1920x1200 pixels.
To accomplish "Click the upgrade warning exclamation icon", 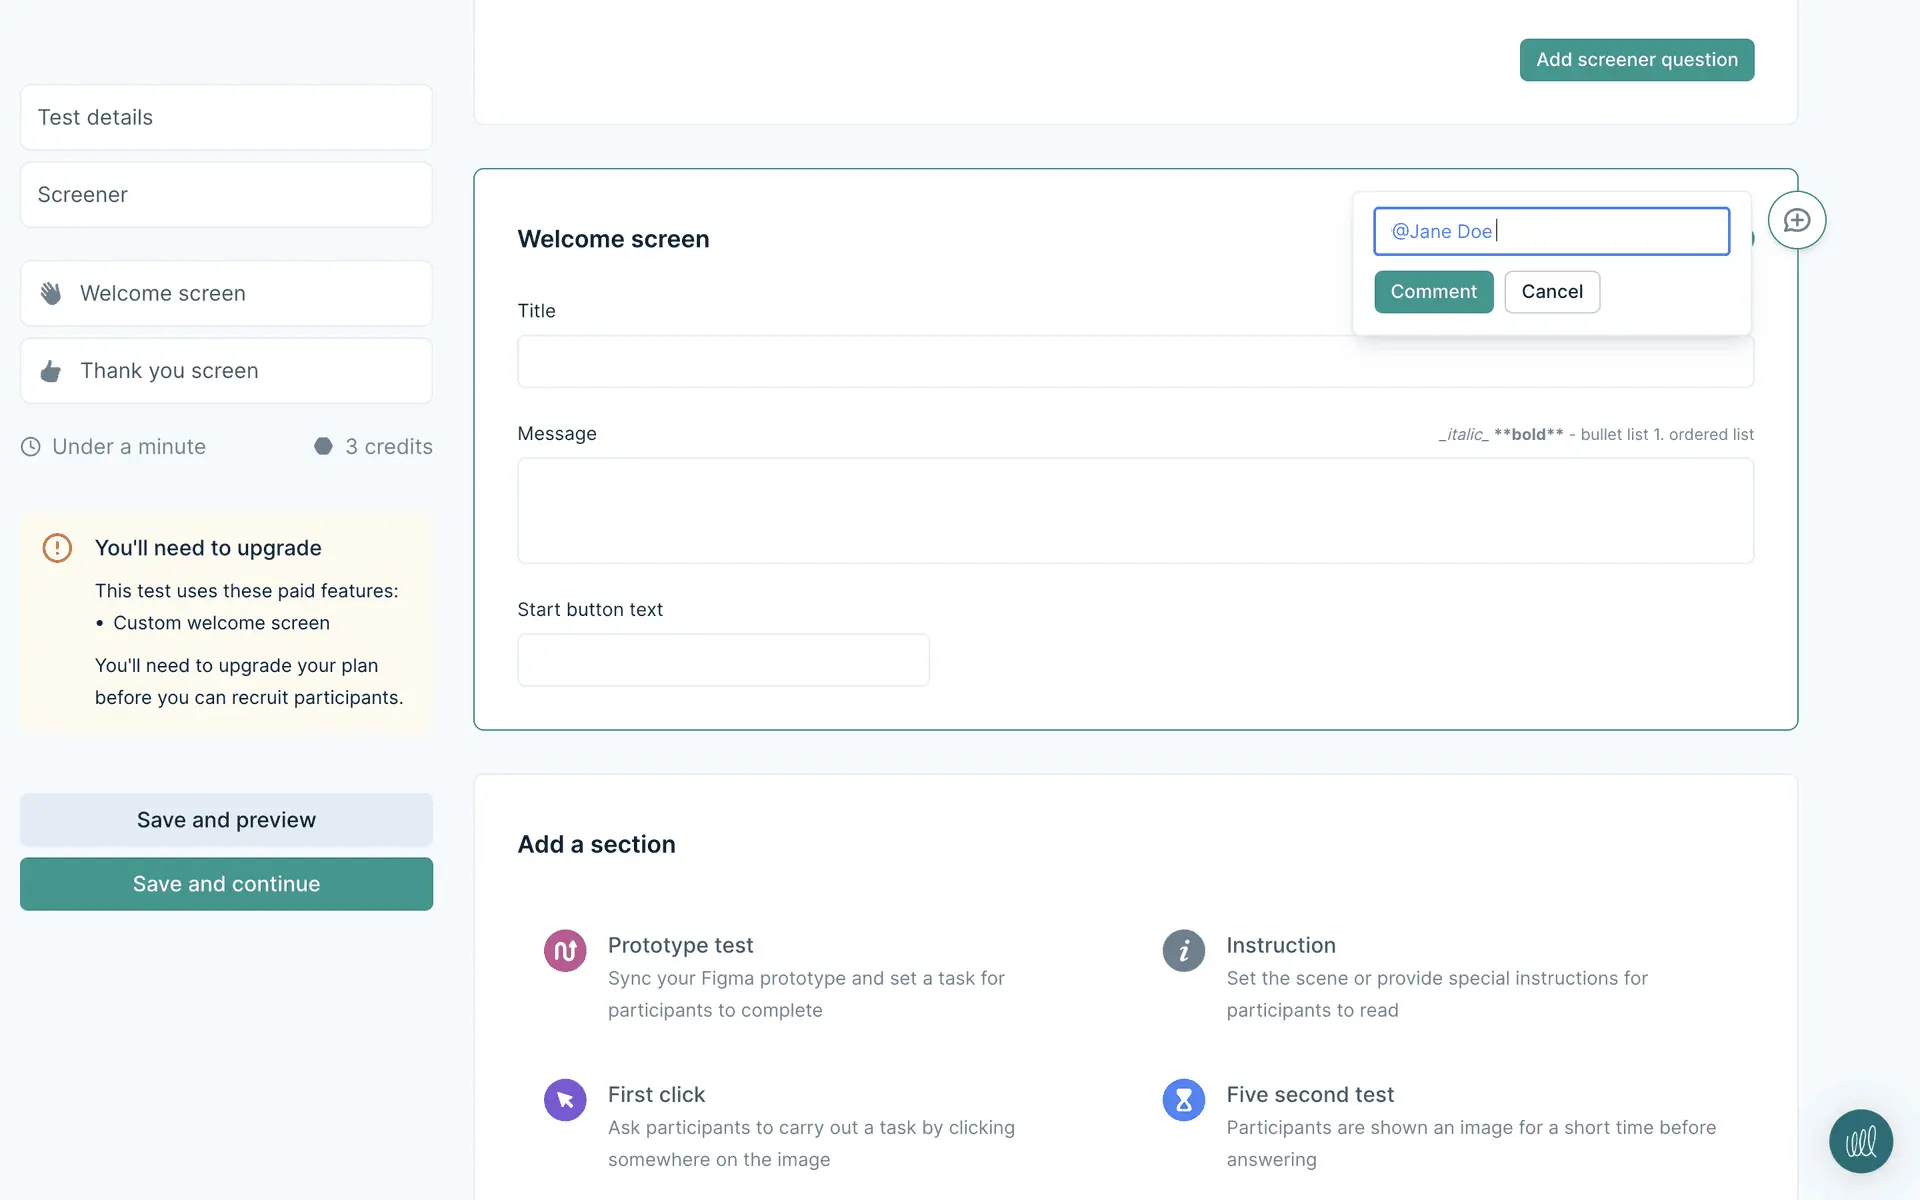I will 57,548.
